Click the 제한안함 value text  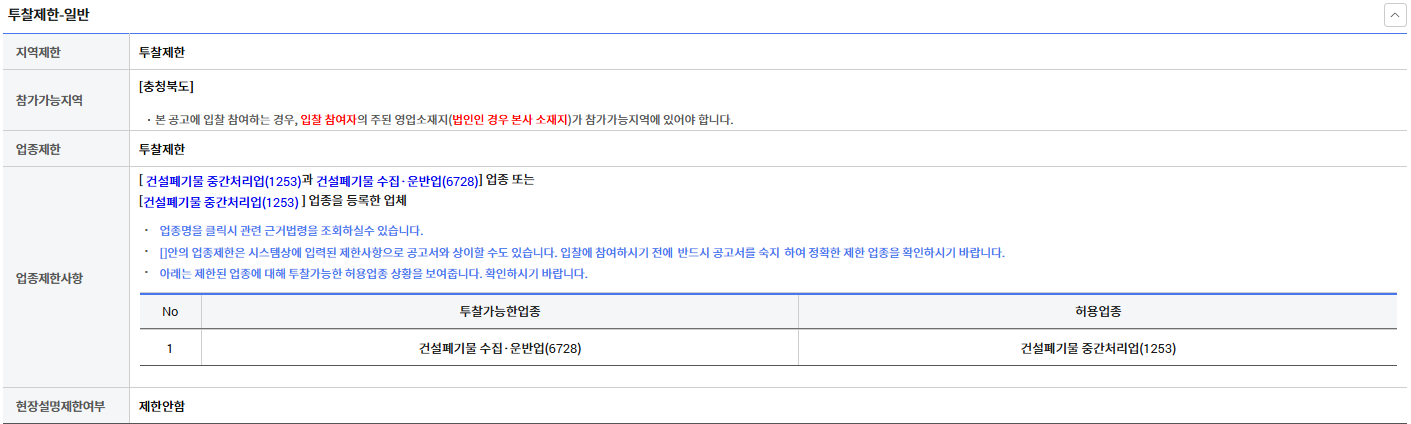coord(162,406)
